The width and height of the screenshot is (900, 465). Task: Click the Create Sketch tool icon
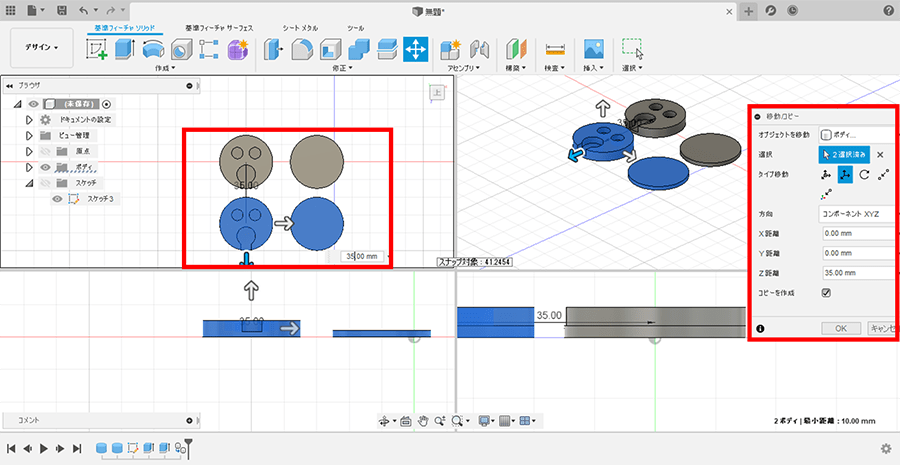click(97, 49)
